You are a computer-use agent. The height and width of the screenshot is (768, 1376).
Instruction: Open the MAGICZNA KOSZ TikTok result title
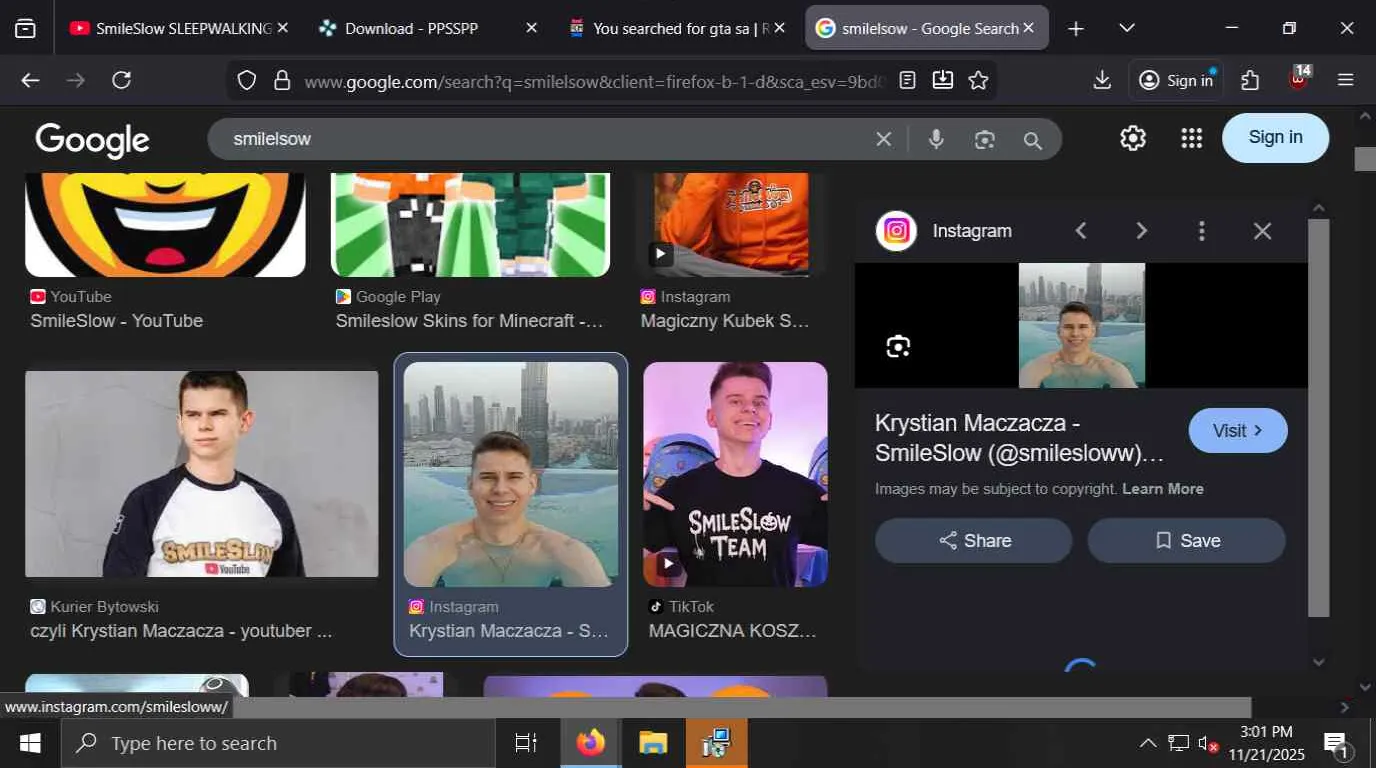(733, 631)
